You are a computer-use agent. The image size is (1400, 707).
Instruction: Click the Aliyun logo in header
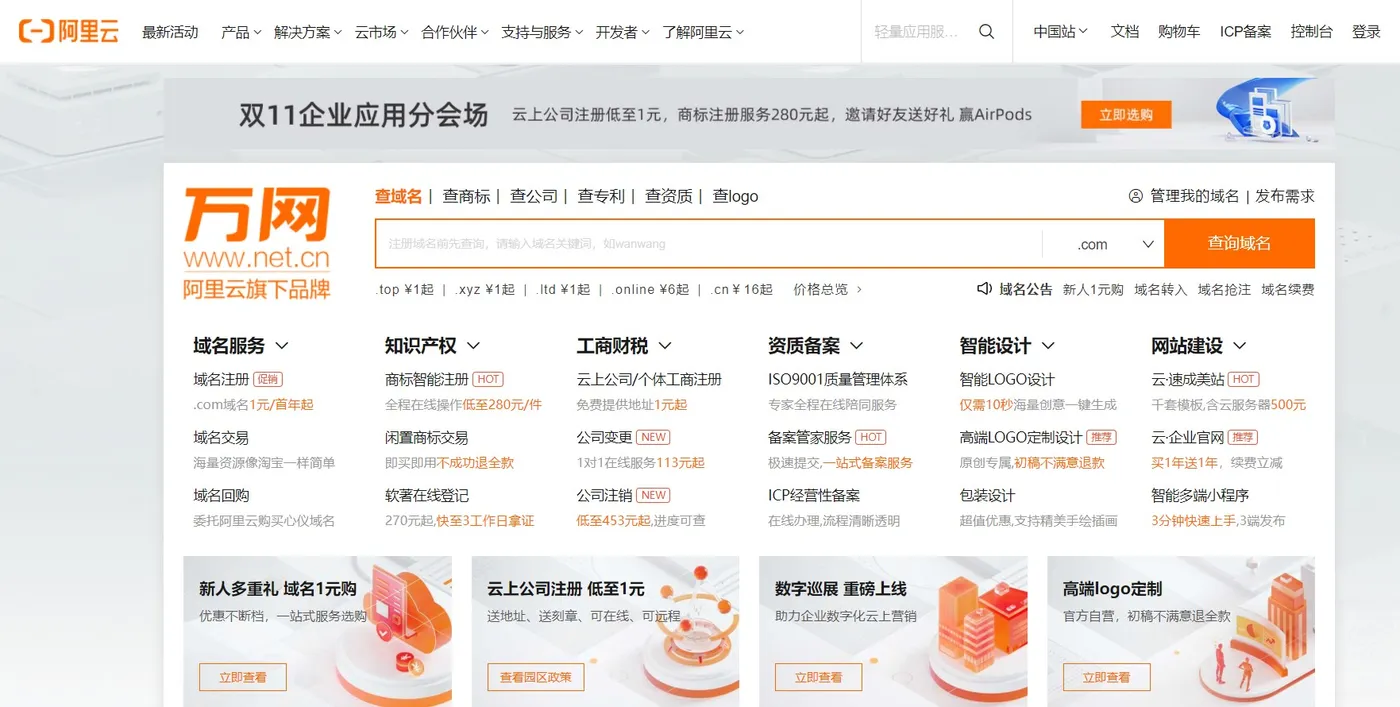point(68,32)
